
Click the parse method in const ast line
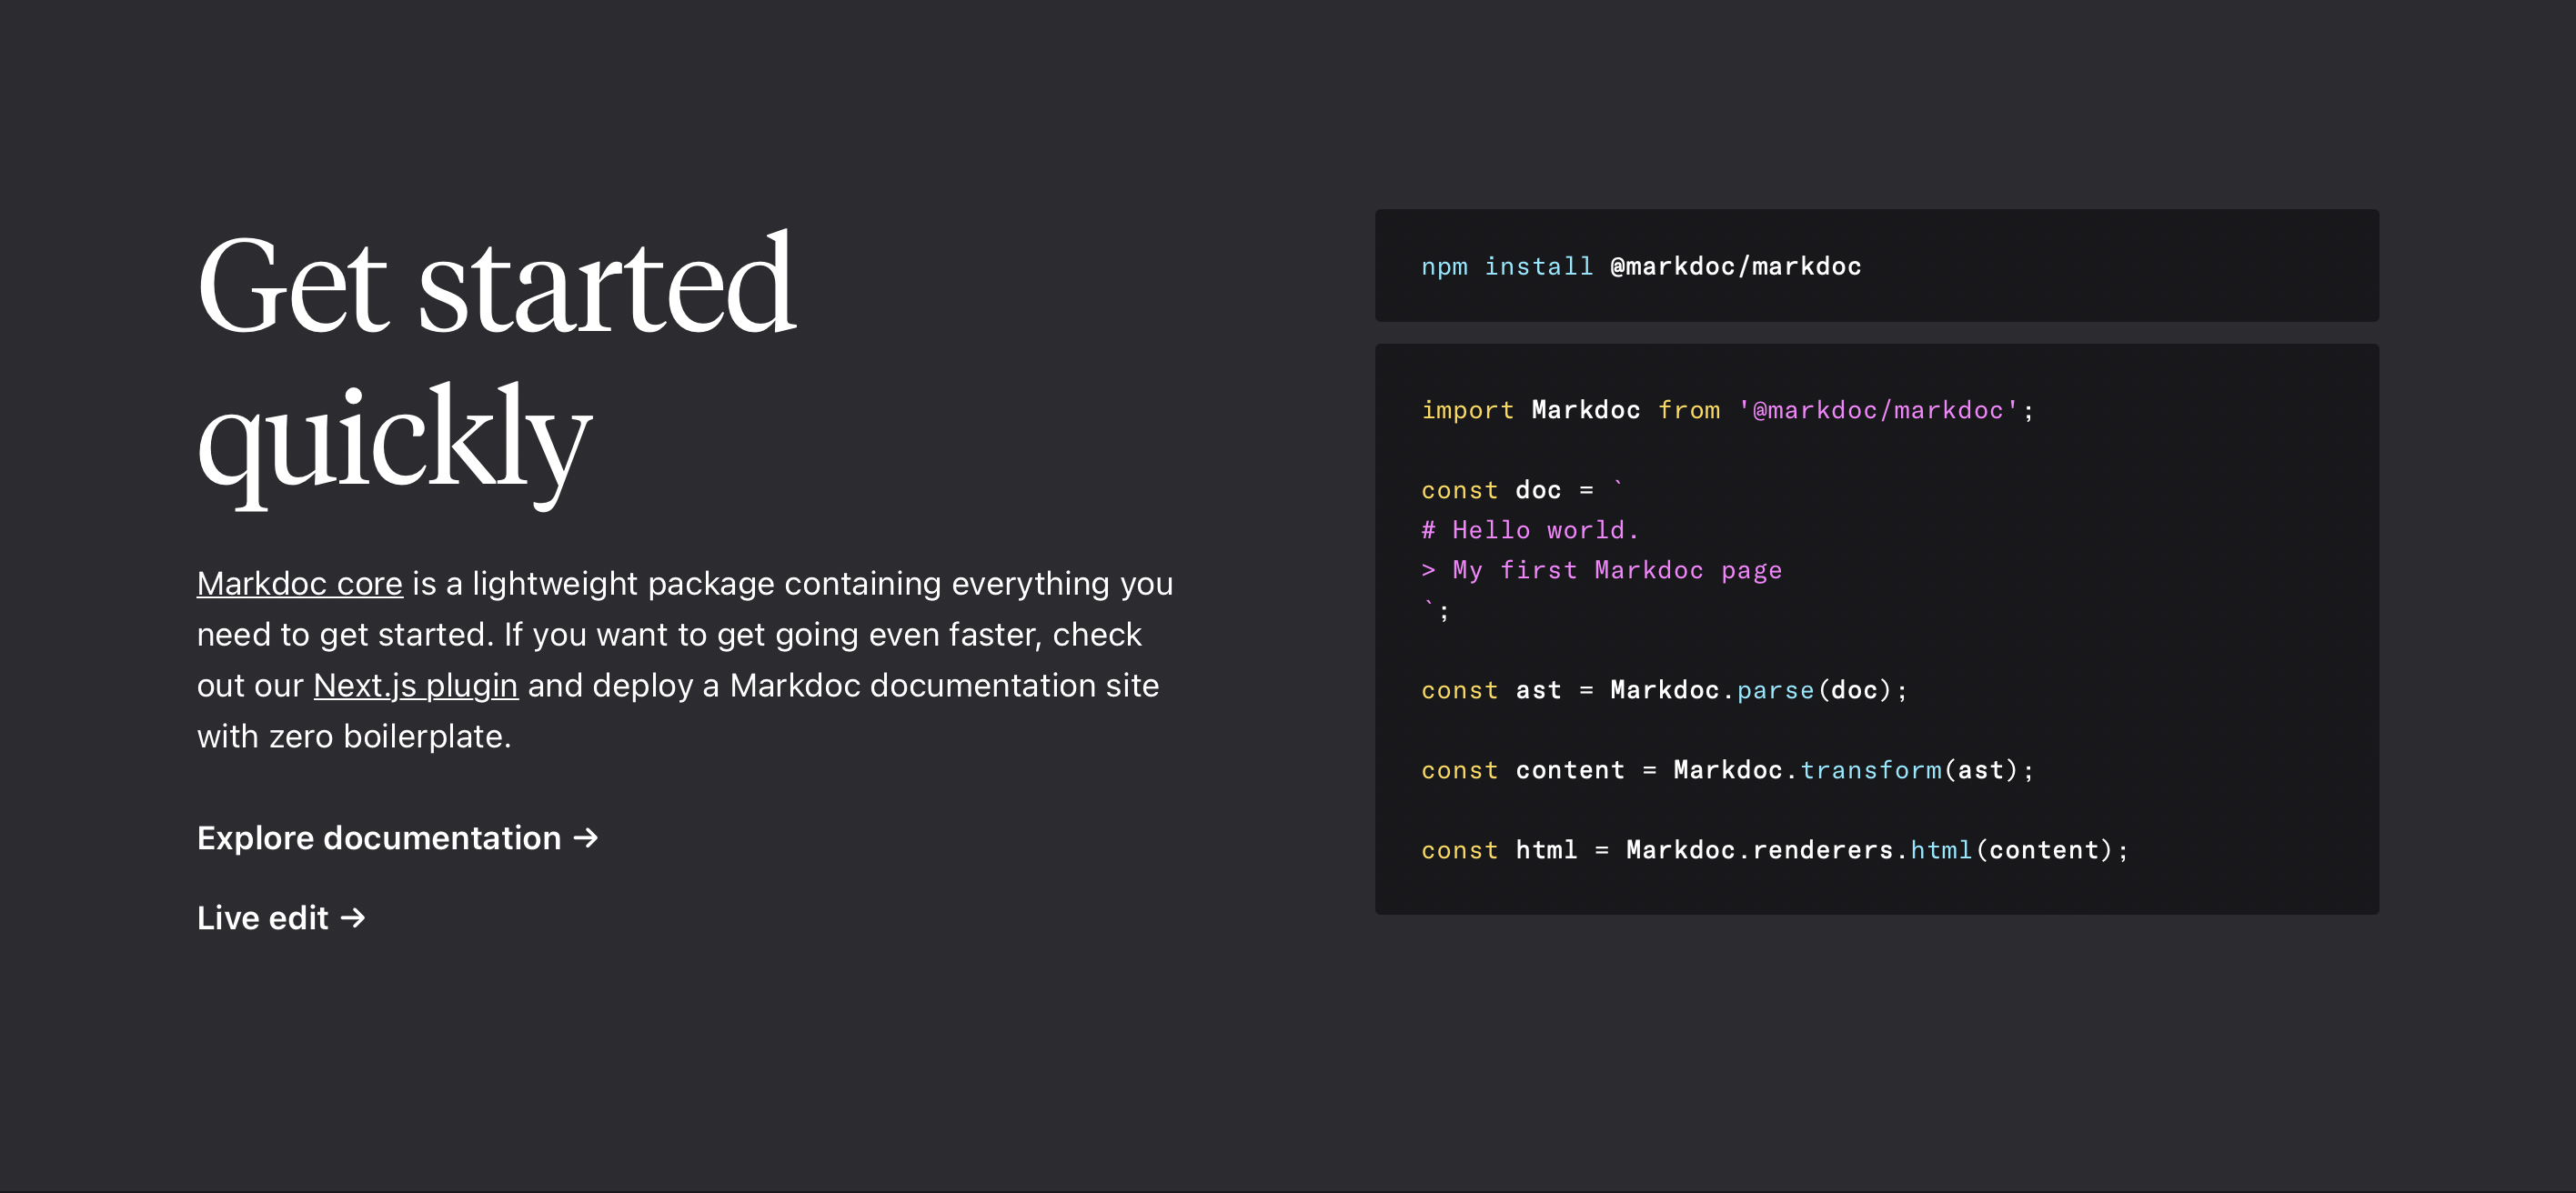tap(1775, 691)
